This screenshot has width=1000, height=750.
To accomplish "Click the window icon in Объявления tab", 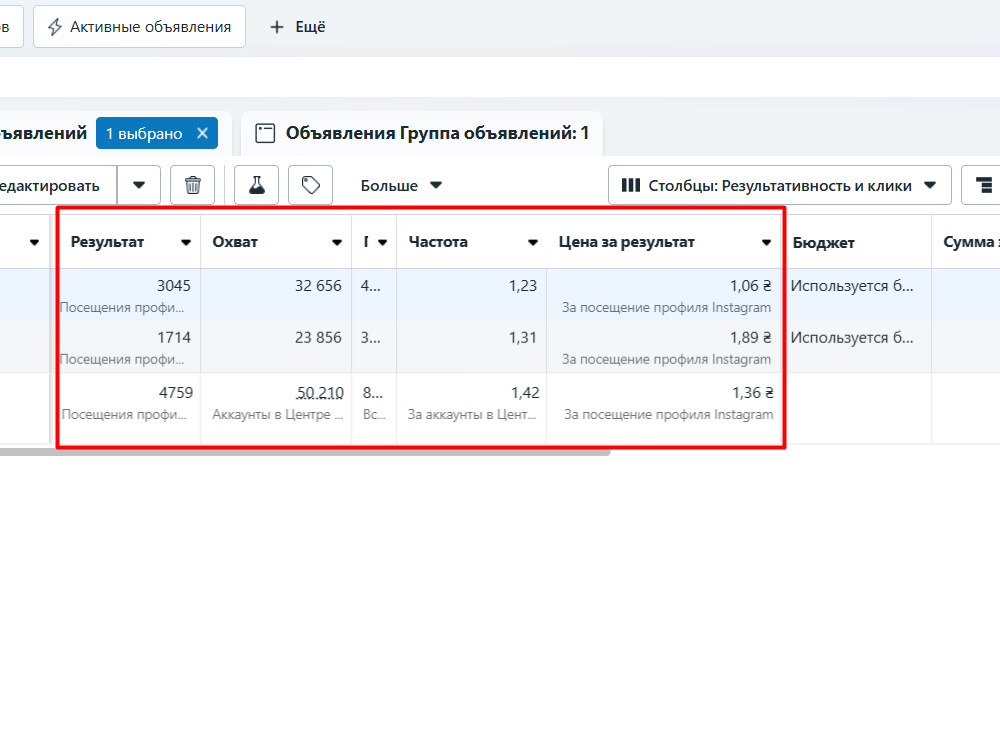I will (265, 133).
